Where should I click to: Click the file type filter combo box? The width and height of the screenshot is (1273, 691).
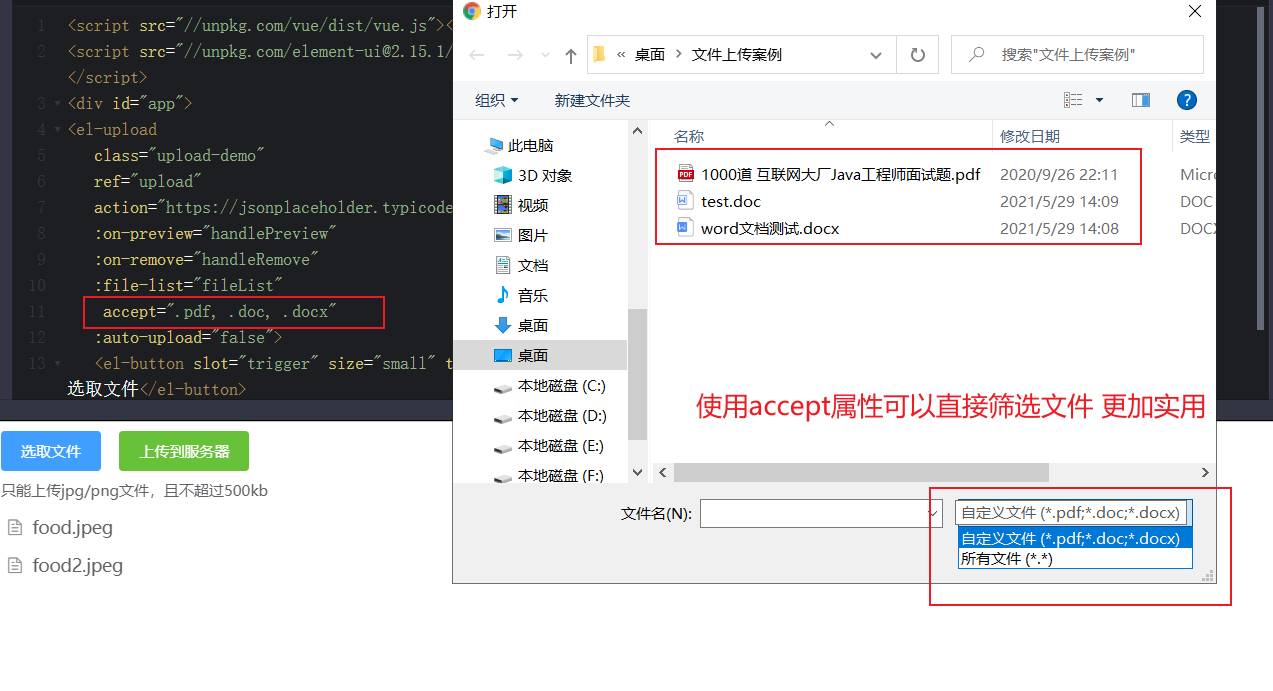1074,513
